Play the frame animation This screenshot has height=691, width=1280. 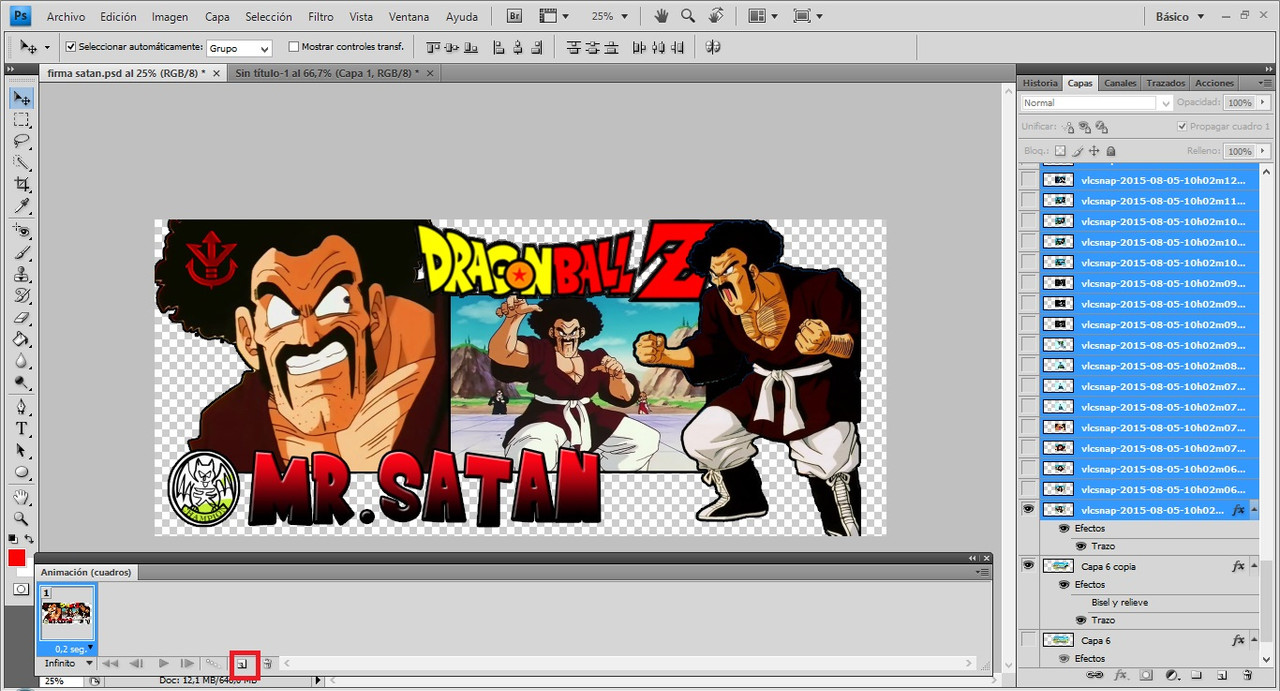pyautogui.click(x=163, y=663)
